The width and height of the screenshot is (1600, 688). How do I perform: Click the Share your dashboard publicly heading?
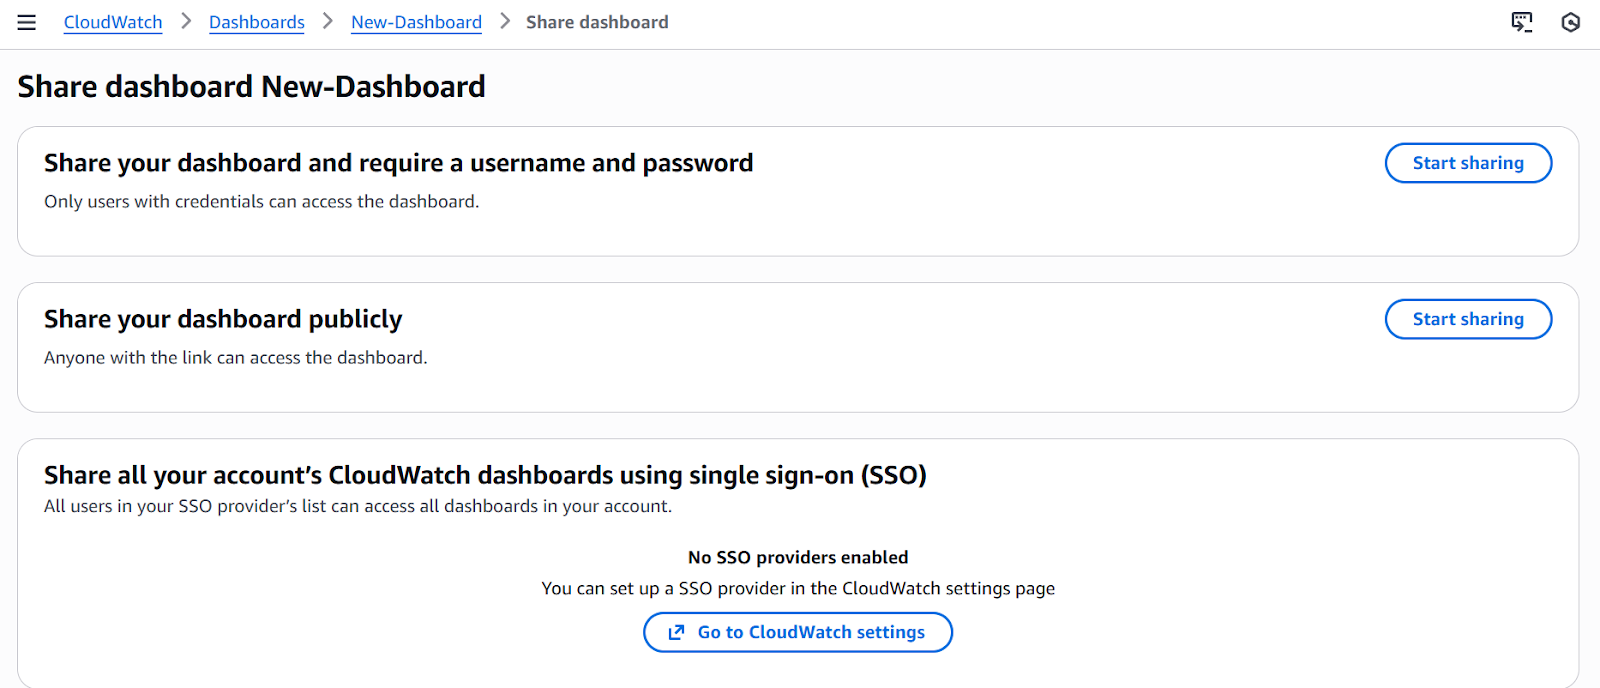(223, 319)
